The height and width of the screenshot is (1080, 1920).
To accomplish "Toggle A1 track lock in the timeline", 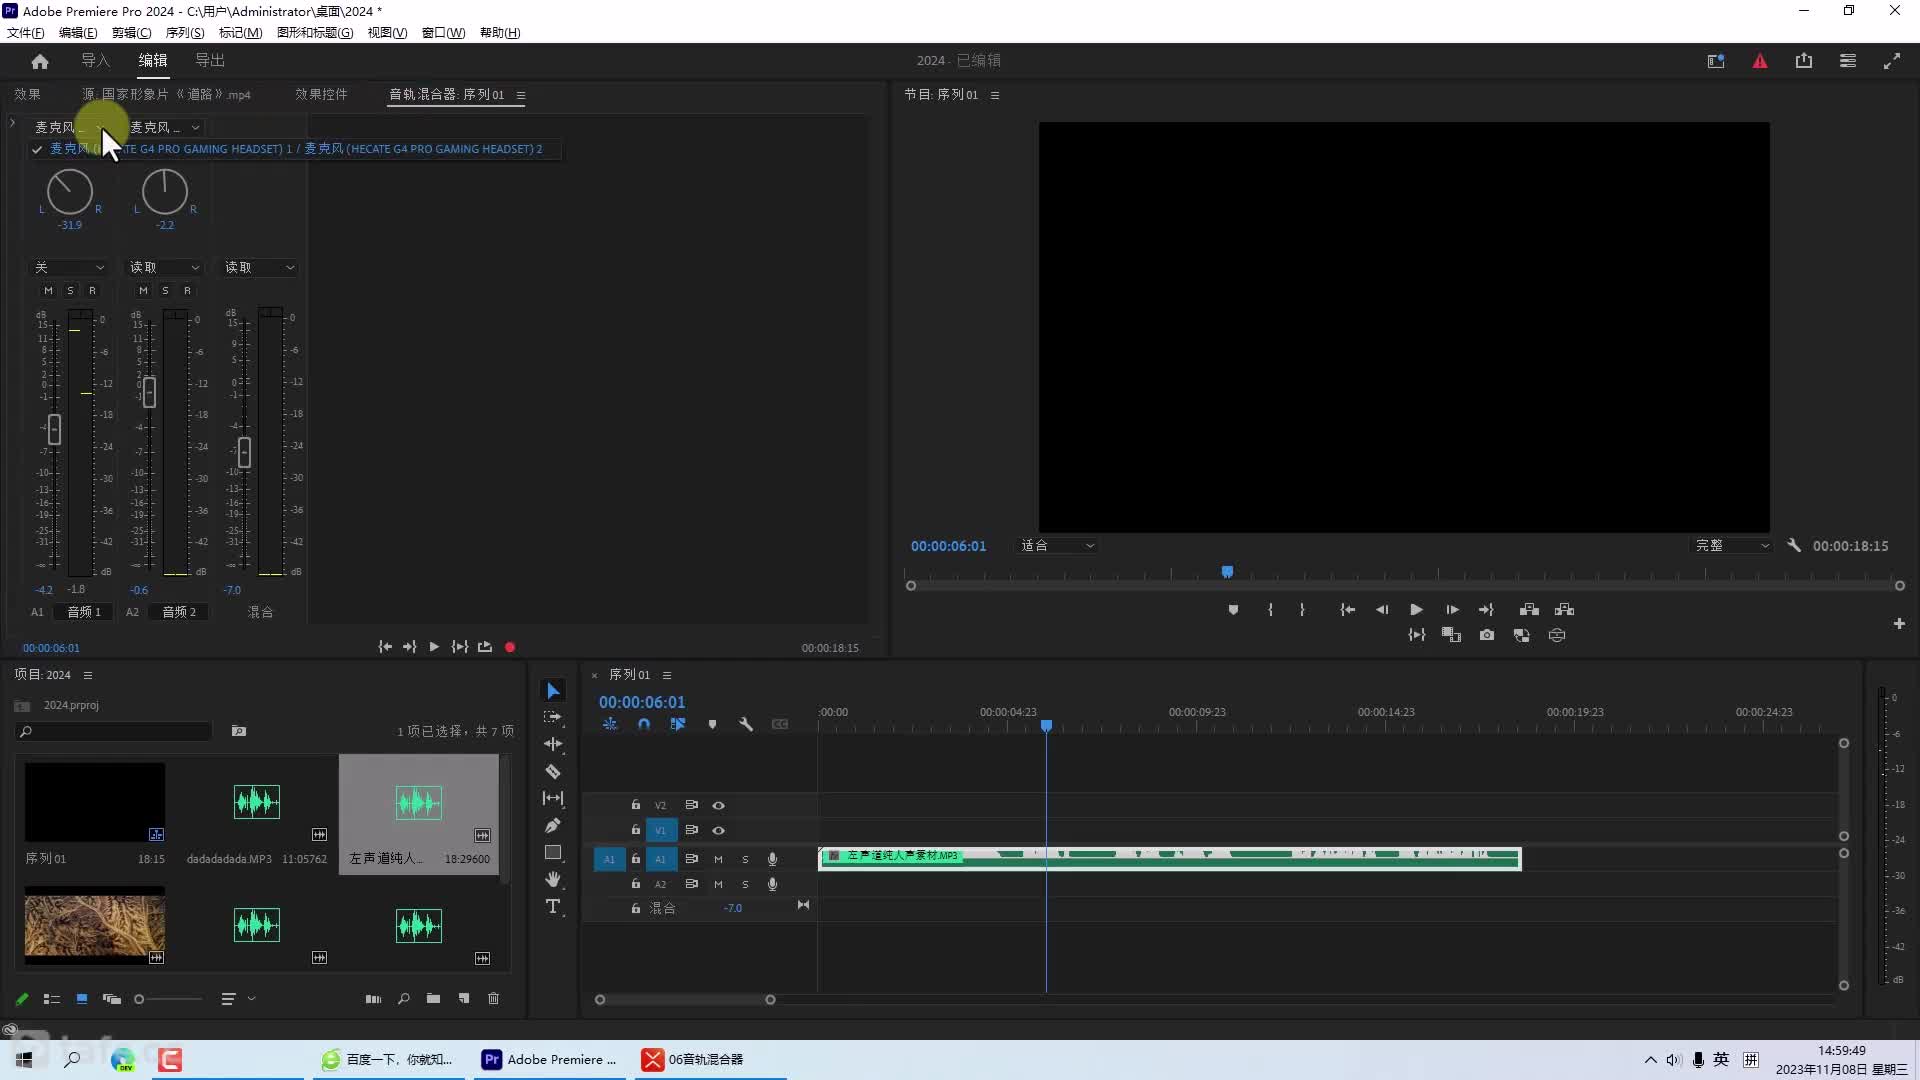I will coord(635,859).
